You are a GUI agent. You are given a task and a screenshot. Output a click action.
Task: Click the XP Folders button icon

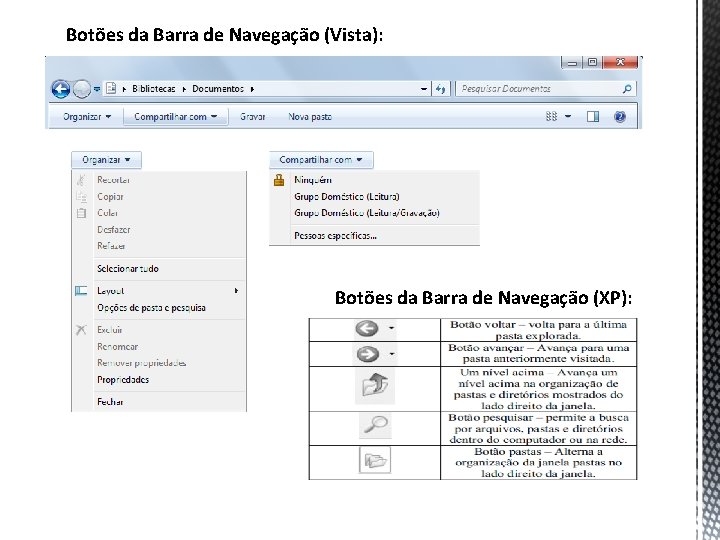(375, 460)
